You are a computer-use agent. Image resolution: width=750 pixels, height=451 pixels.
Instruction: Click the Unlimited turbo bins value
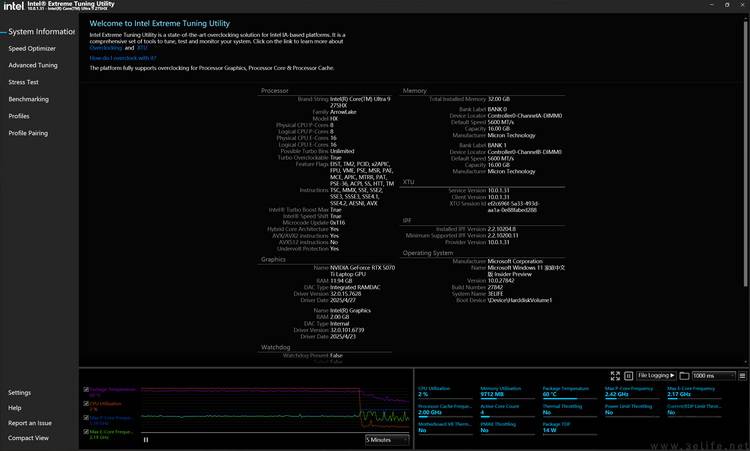(342, 151)
